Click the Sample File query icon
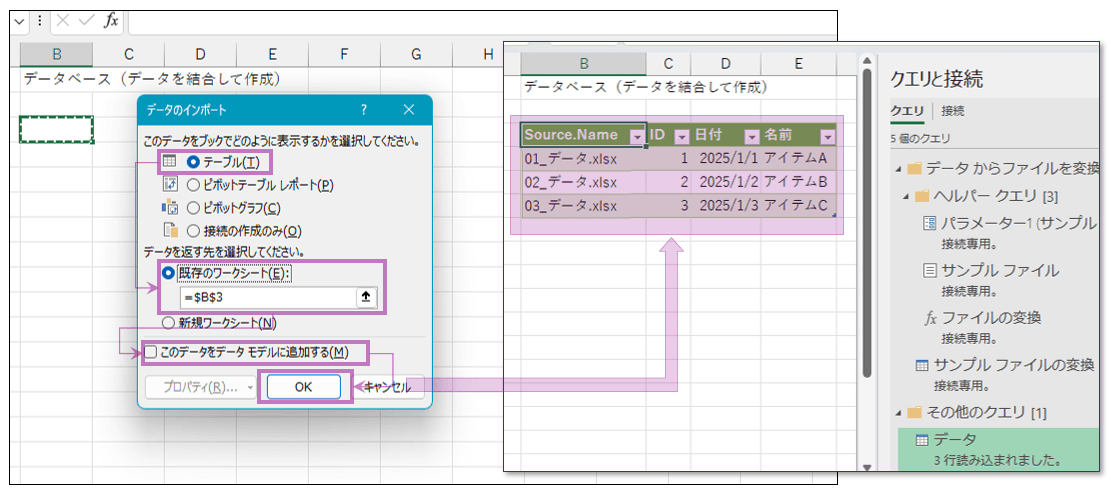 [929, 270]
